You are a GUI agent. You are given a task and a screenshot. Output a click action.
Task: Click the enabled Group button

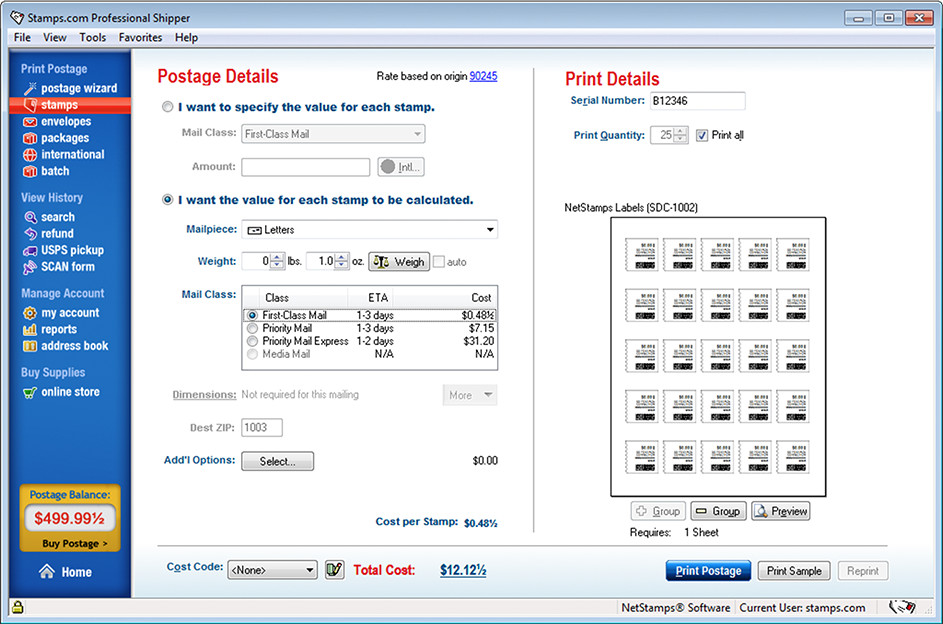(x=718, y=511)
